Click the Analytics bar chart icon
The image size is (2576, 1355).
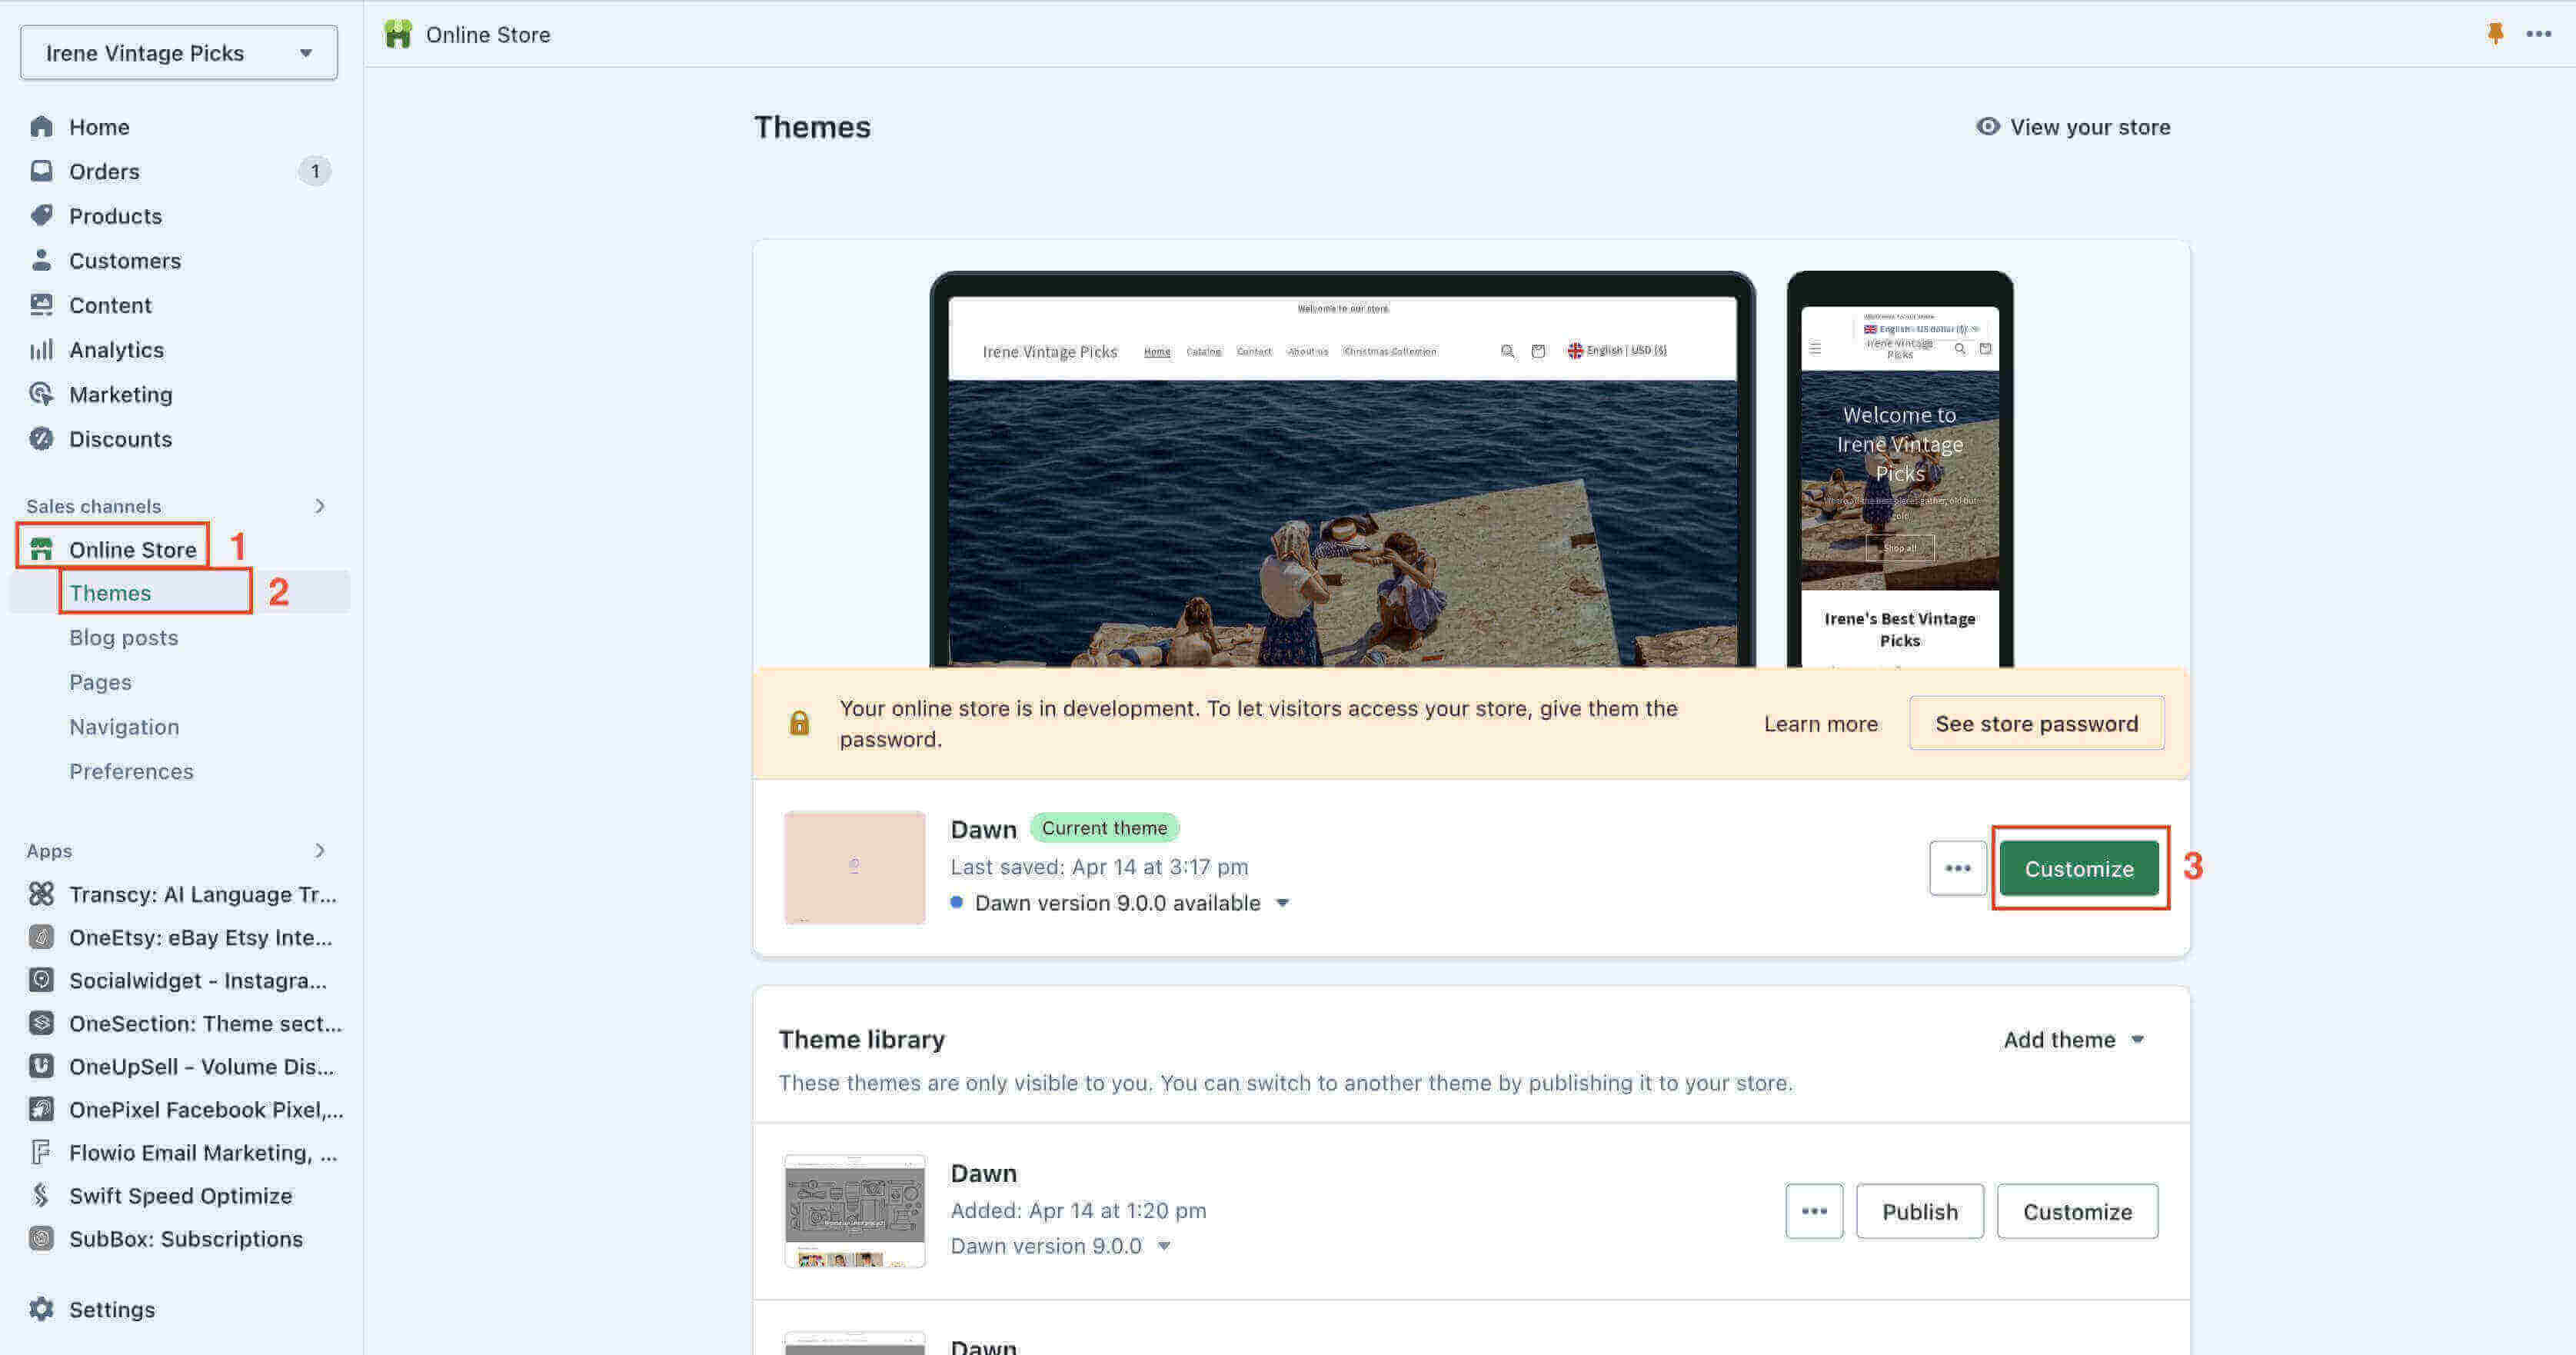click(x=41, y=350)
